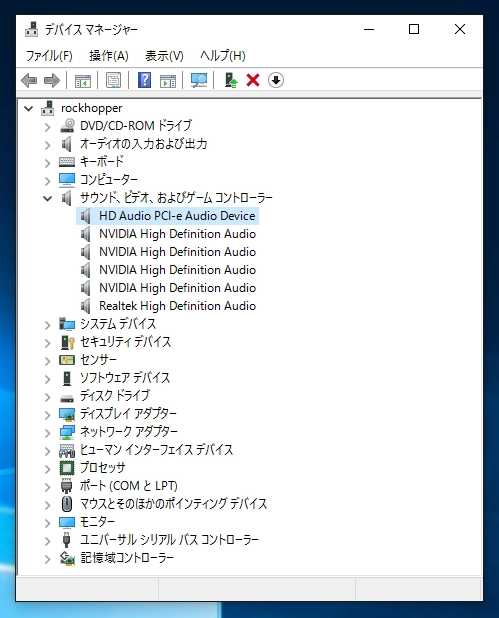Show or hide console tree icon

[x=83, y=80]
